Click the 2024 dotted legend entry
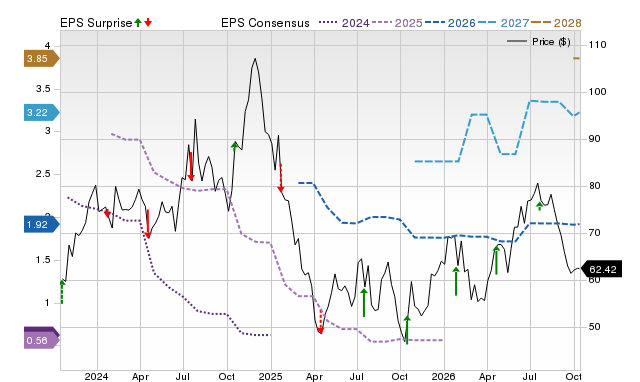The width and height of the screenshot is (640, 382). pos(344,23)
